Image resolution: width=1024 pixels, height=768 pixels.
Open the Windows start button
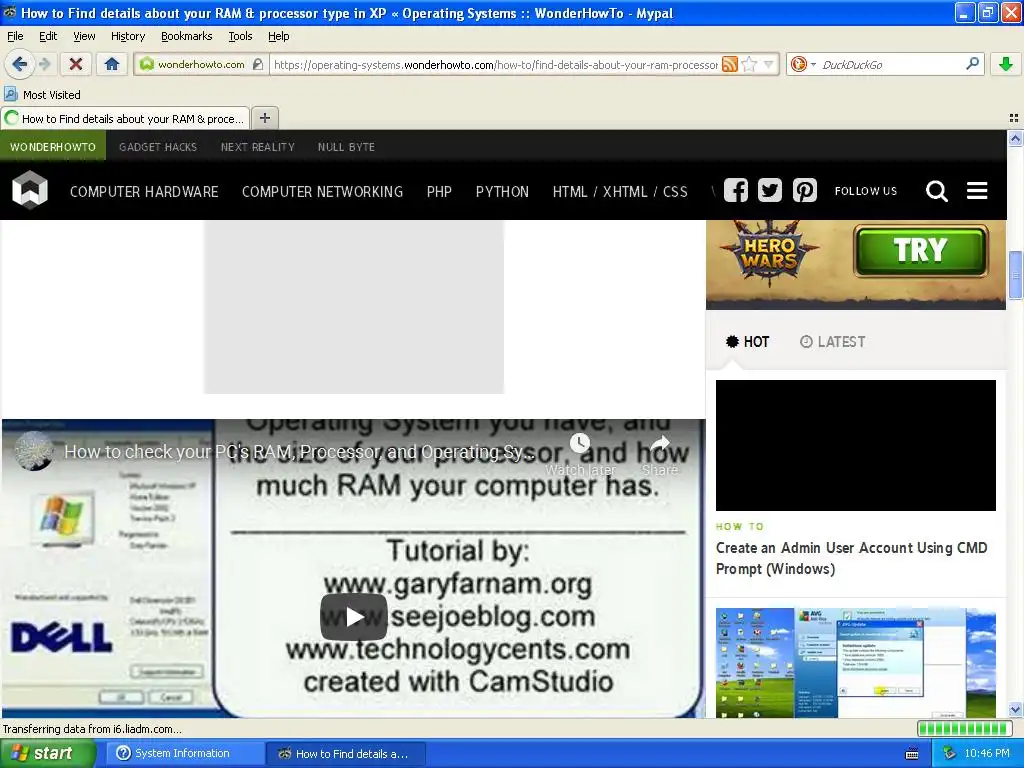pyautogui.click(x=47, y=753)
